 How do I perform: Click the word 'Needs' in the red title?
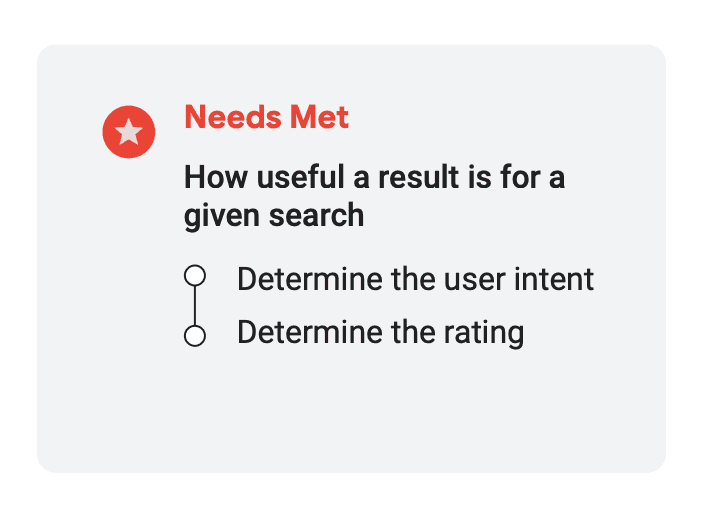coord(233,117)
